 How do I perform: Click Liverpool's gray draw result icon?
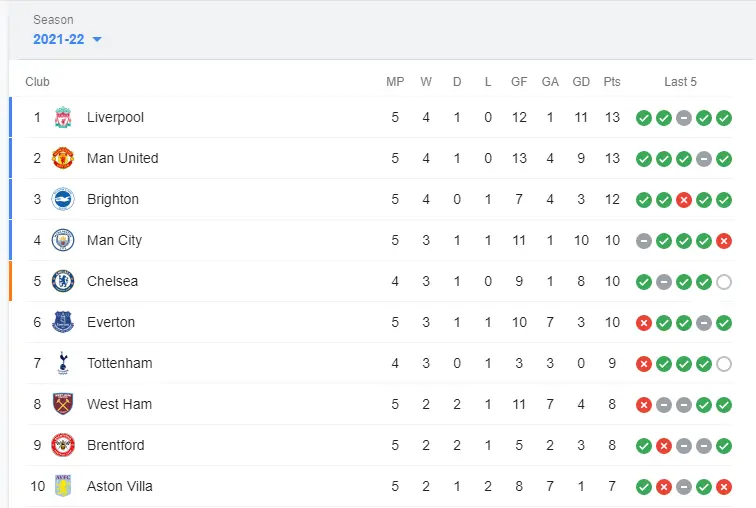[x=684, y=117]
